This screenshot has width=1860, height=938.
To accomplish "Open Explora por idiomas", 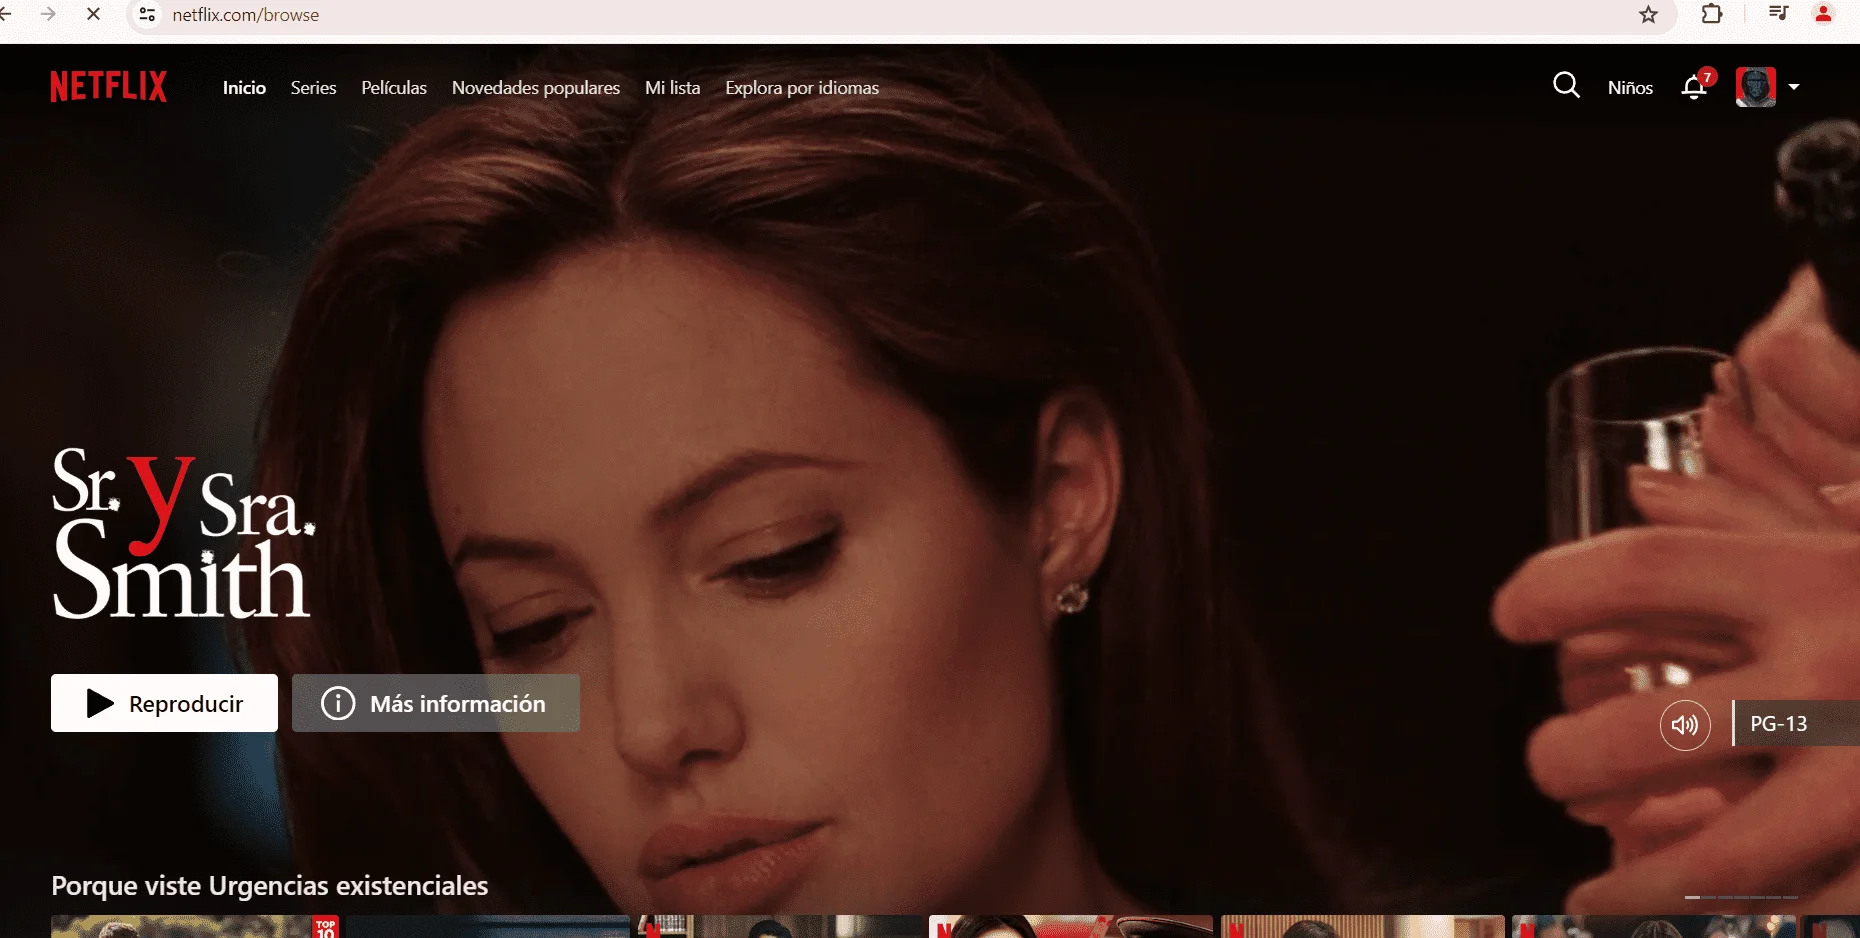I will [x=802, y=88].
